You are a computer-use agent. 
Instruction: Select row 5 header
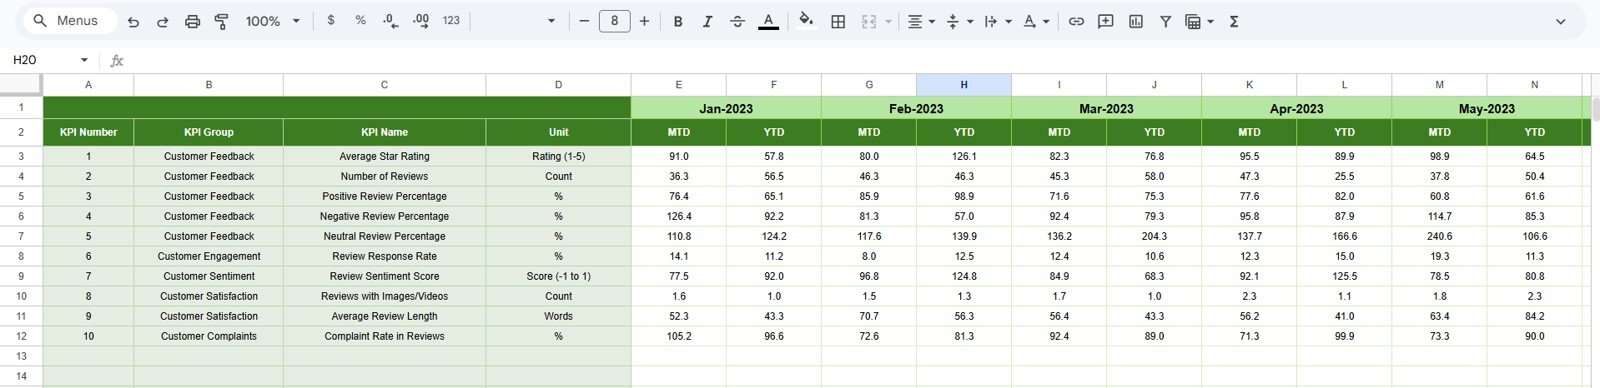tap(21, 196)
